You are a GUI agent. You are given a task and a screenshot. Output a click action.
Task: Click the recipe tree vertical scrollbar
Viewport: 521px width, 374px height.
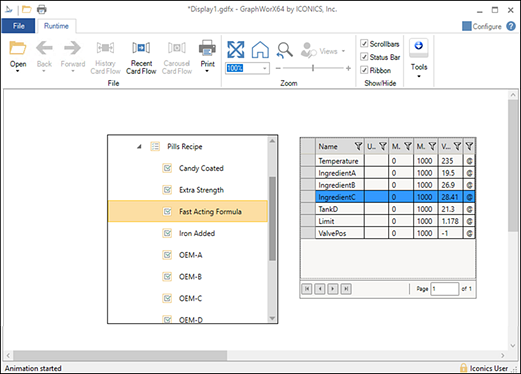(x=272, y=218)
